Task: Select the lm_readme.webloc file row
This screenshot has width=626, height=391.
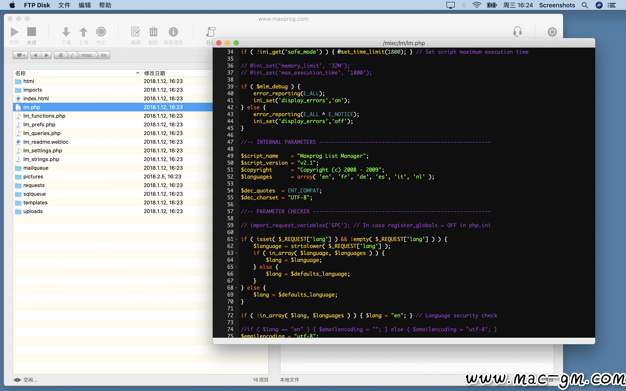Action: click(113, 142)
